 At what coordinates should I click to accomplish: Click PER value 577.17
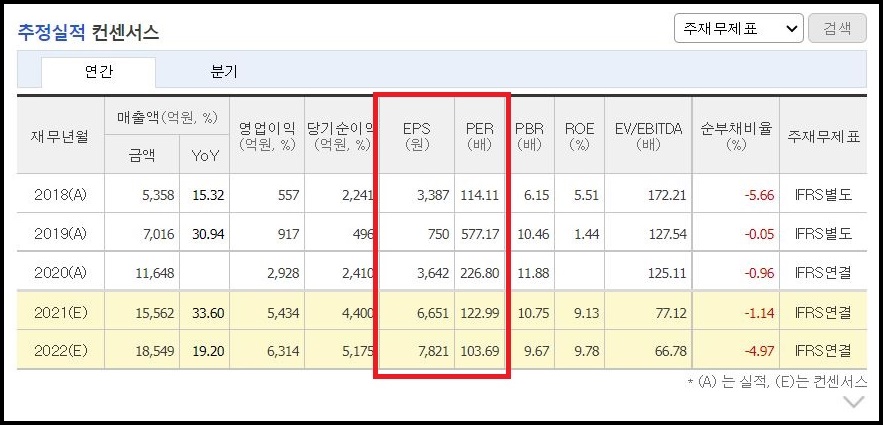coord(480,234)
